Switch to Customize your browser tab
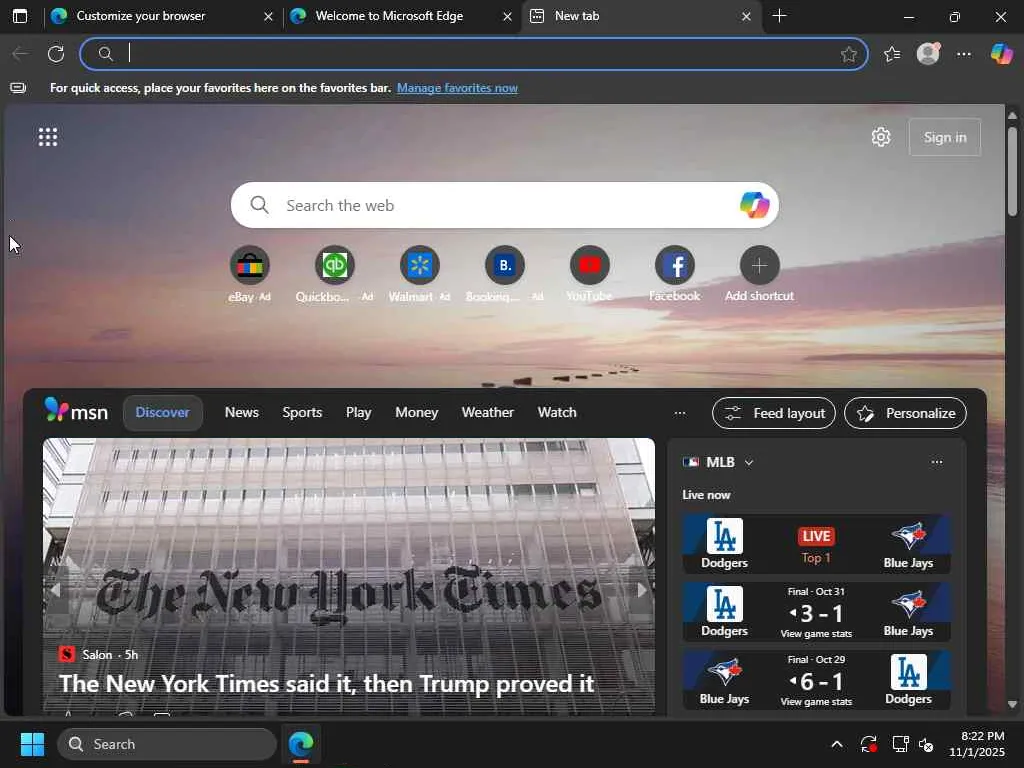 click(162, 16)
